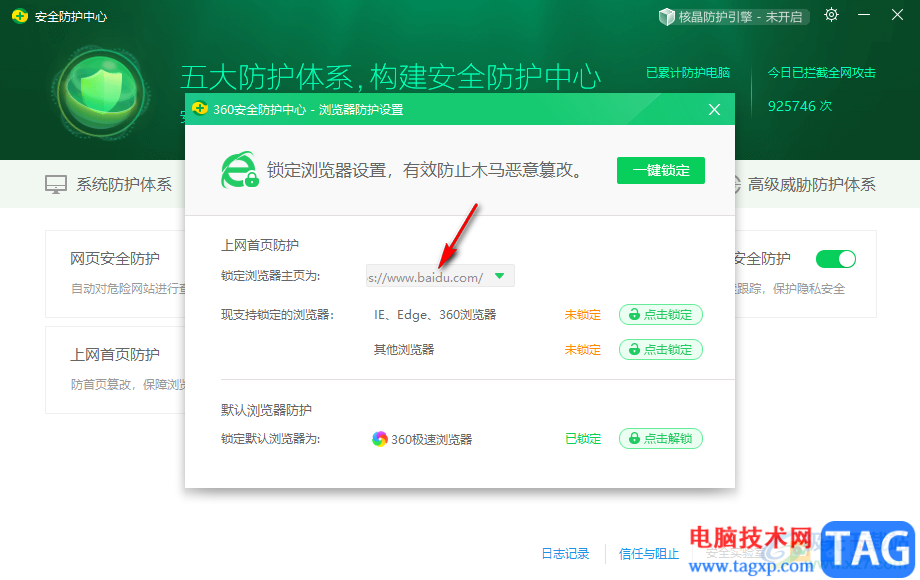Open the settings gear in title bar
Viewport: 920px width, 580px height.
[x=831, y=15]
